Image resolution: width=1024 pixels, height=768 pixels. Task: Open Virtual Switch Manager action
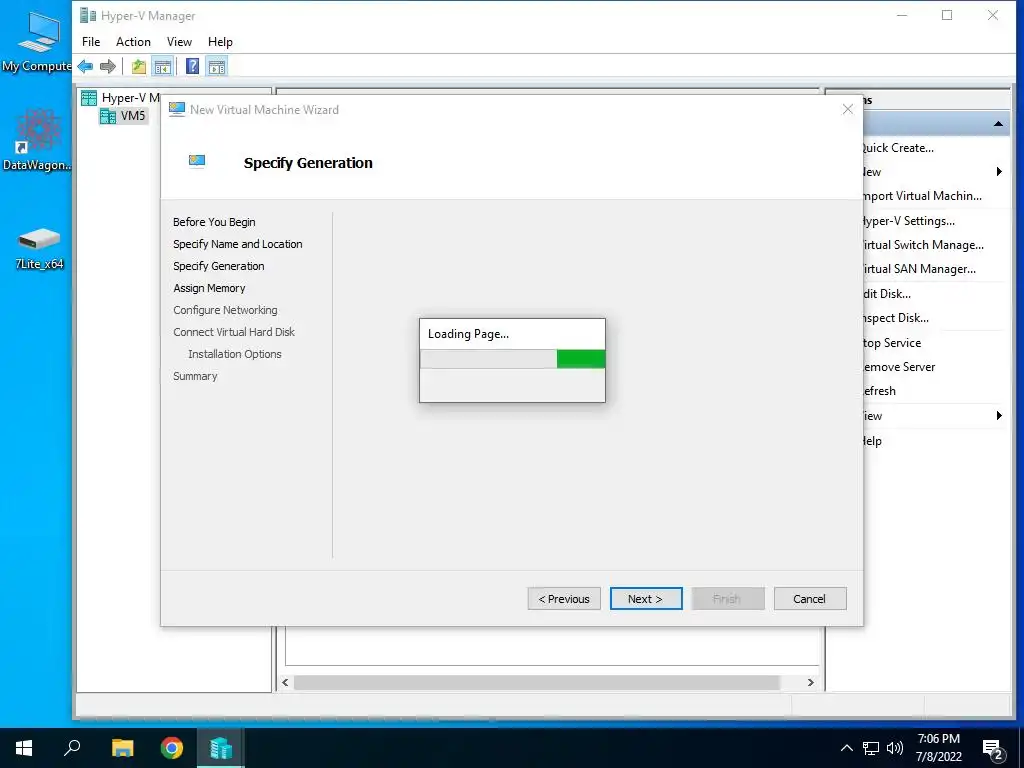pos(921,245)
